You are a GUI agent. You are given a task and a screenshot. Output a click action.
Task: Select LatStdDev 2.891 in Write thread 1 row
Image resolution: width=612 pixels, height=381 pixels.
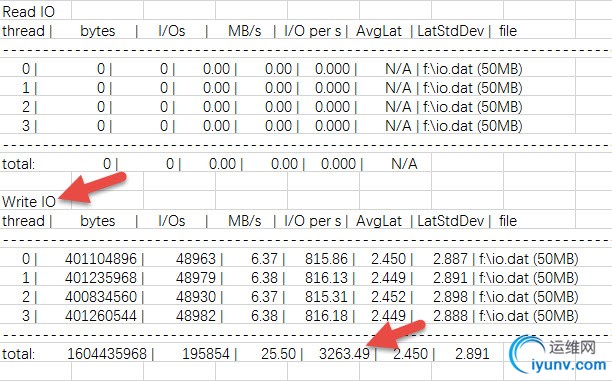pos(450,278)
